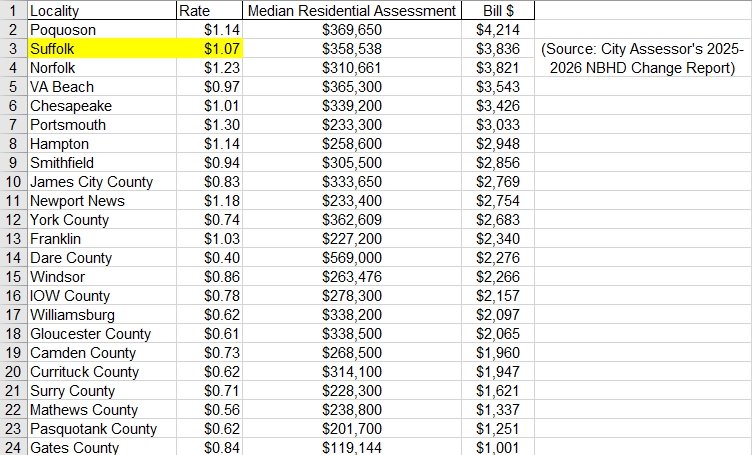Click Suffolk's highlighted $1.07 rate cell
752x455 pixels.
coord(209,49)
